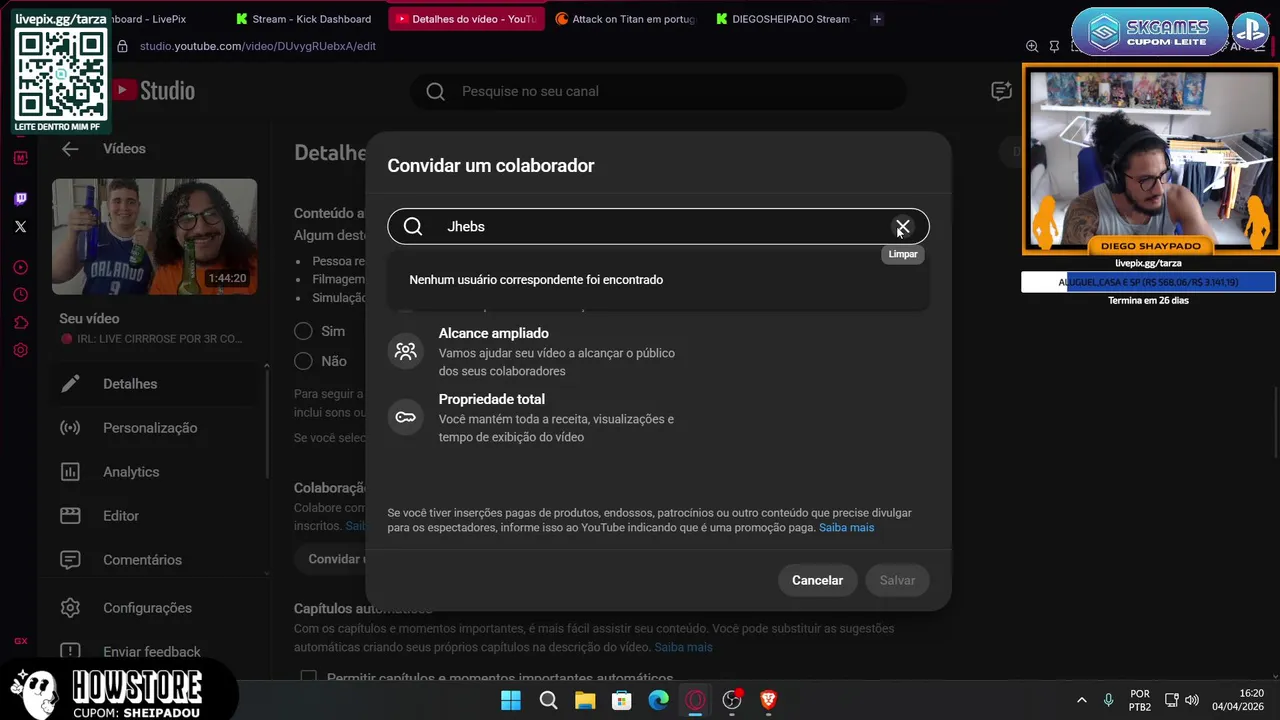Open a new browser tab with plus
This screenshot has width=1280, height=720.
(877, 19)
